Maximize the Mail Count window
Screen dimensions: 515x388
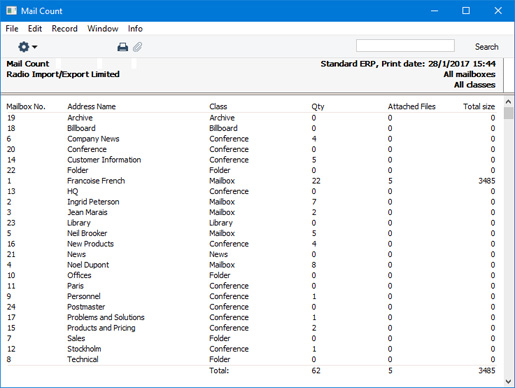[466, 11]
